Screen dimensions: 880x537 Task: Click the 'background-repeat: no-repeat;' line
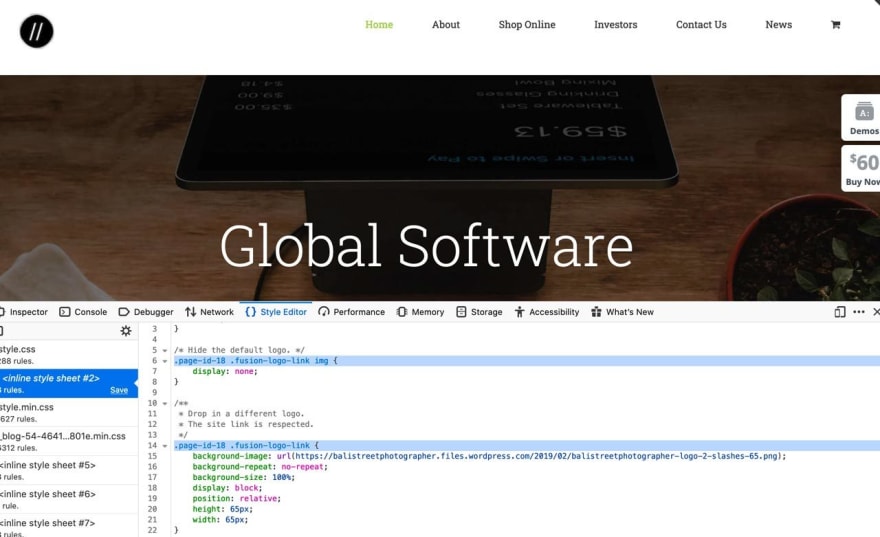[260, 467]
